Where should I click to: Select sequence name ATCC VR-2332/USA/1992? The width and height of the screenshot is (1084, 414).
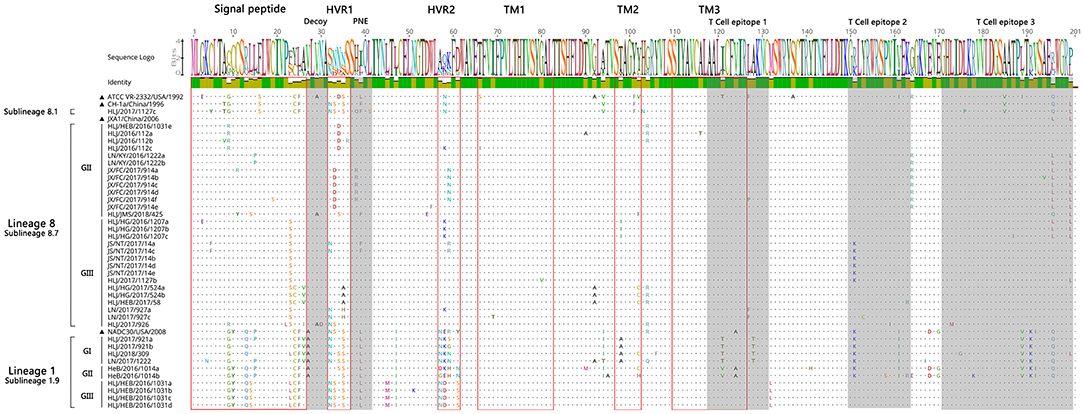click(146, 97)
